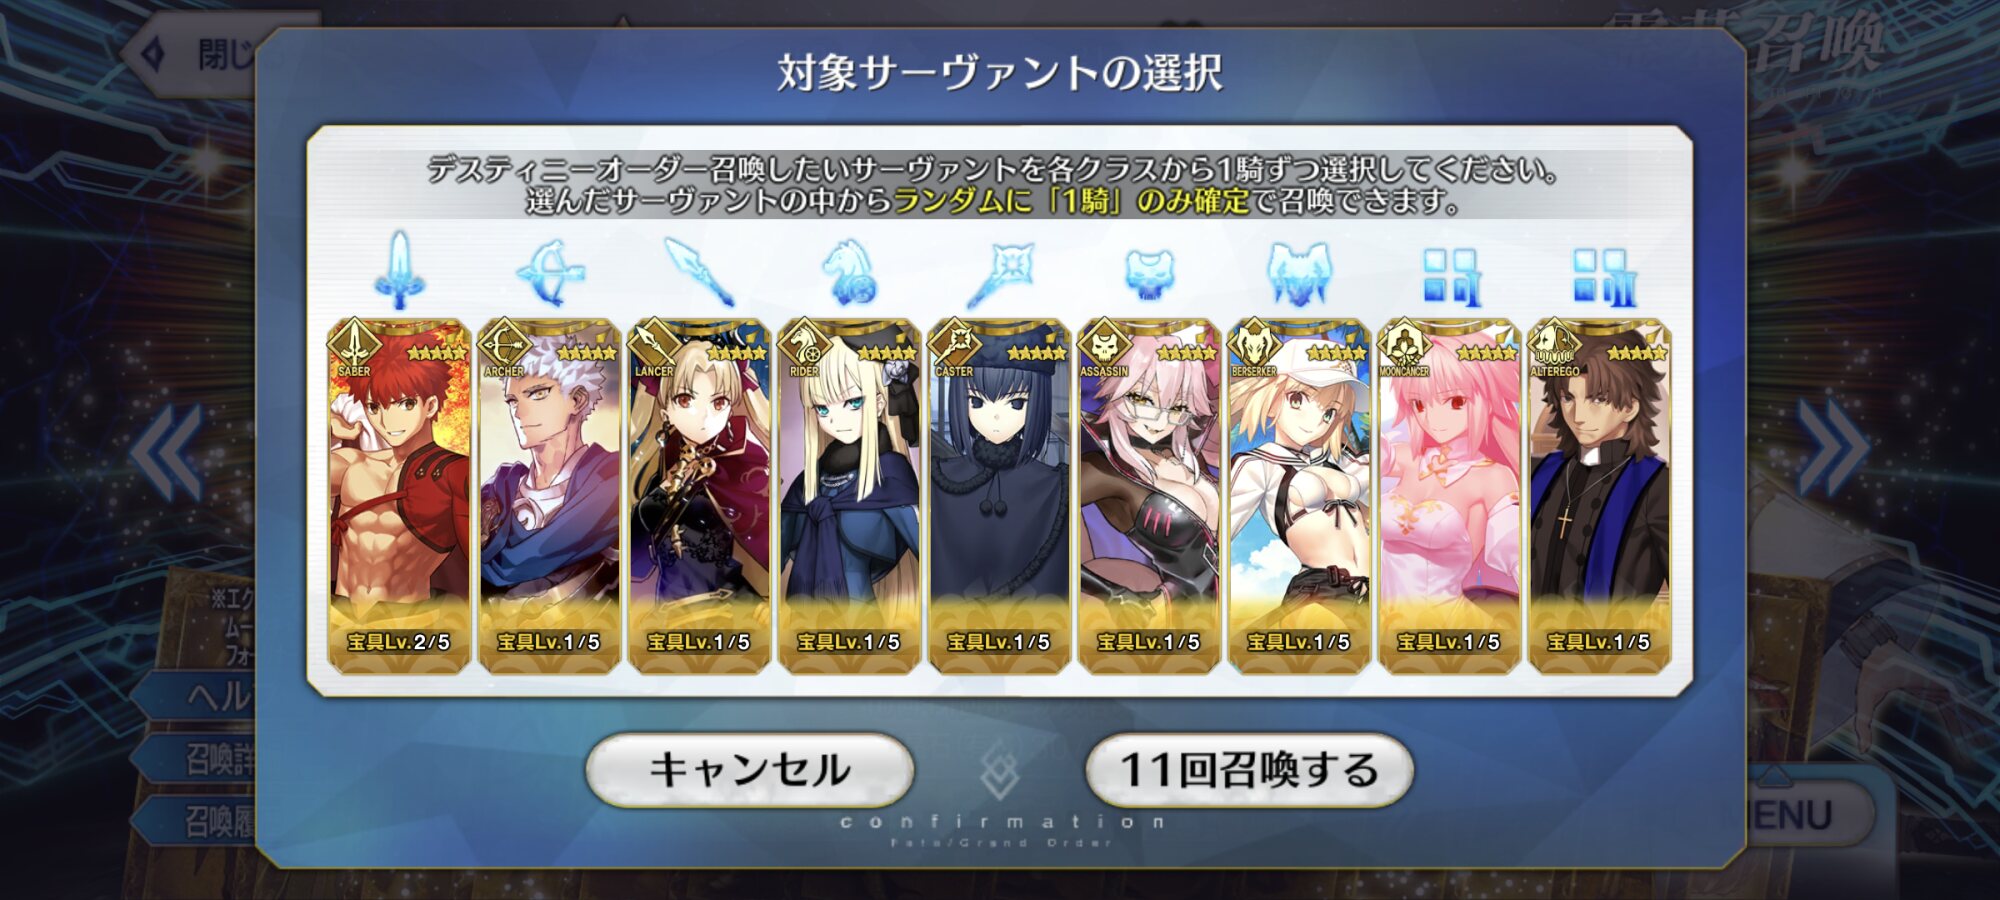Click the キャンセル button
Screen dimensions: 2000x900
point(750,770)
